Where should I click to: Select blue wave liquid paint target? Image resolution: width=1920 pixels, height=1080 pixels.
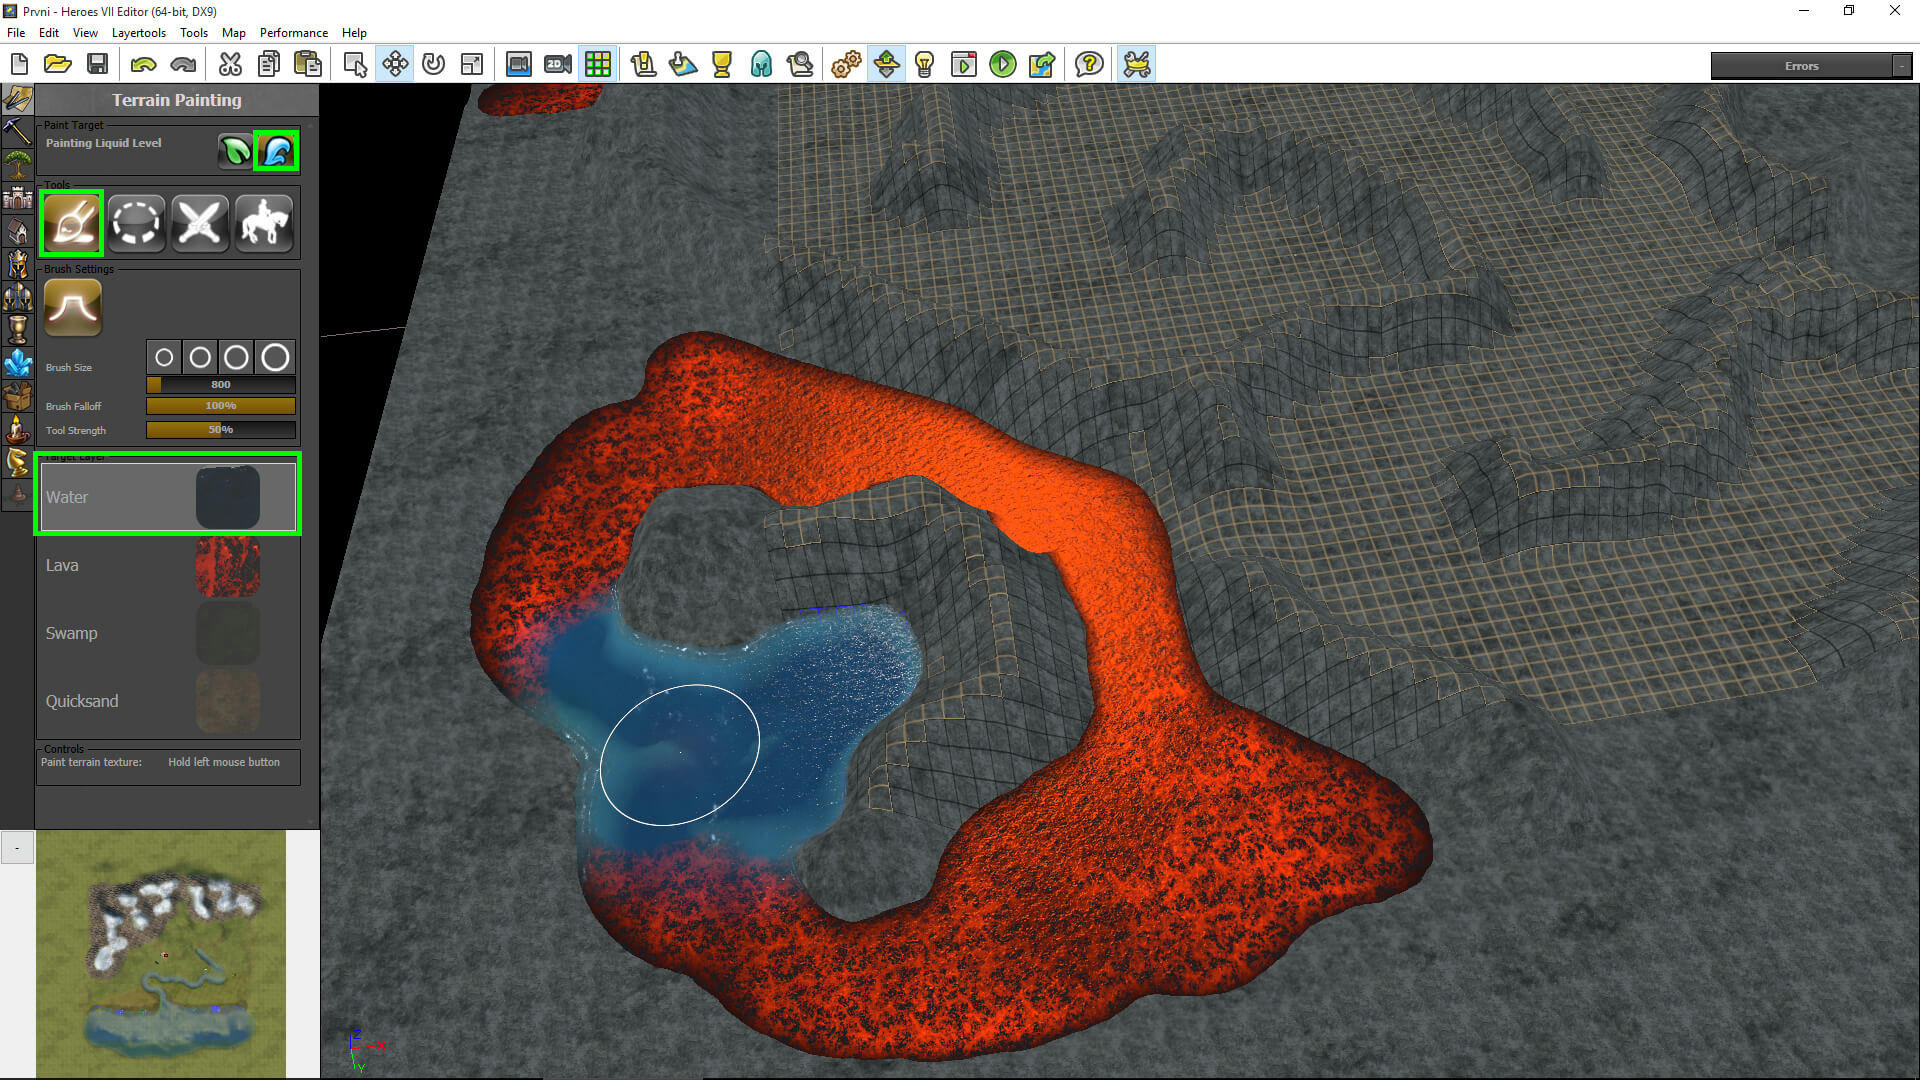tap(276, 151)
